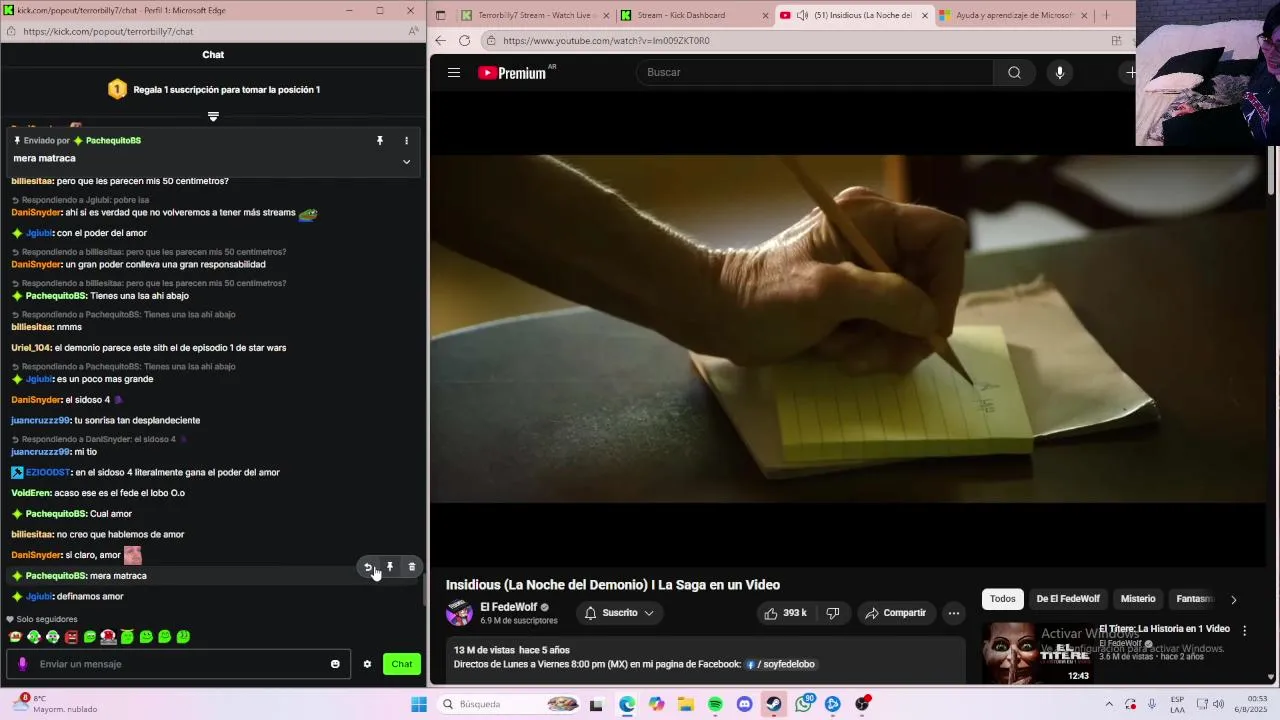Select the Insidious YouTube tab
This screenshot has width=1280, height=720.
855,15
